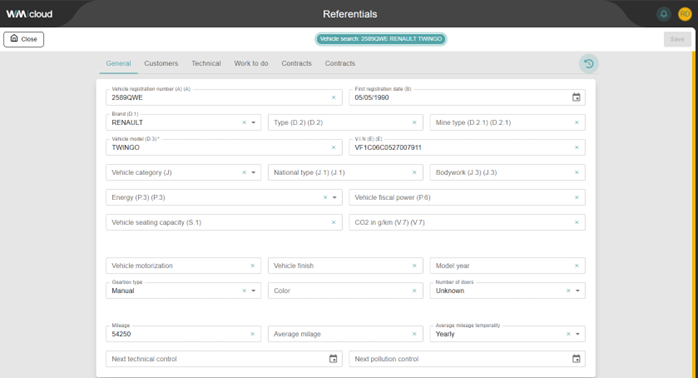Clear the Vehicle fiscal power field

pos(576,197)
